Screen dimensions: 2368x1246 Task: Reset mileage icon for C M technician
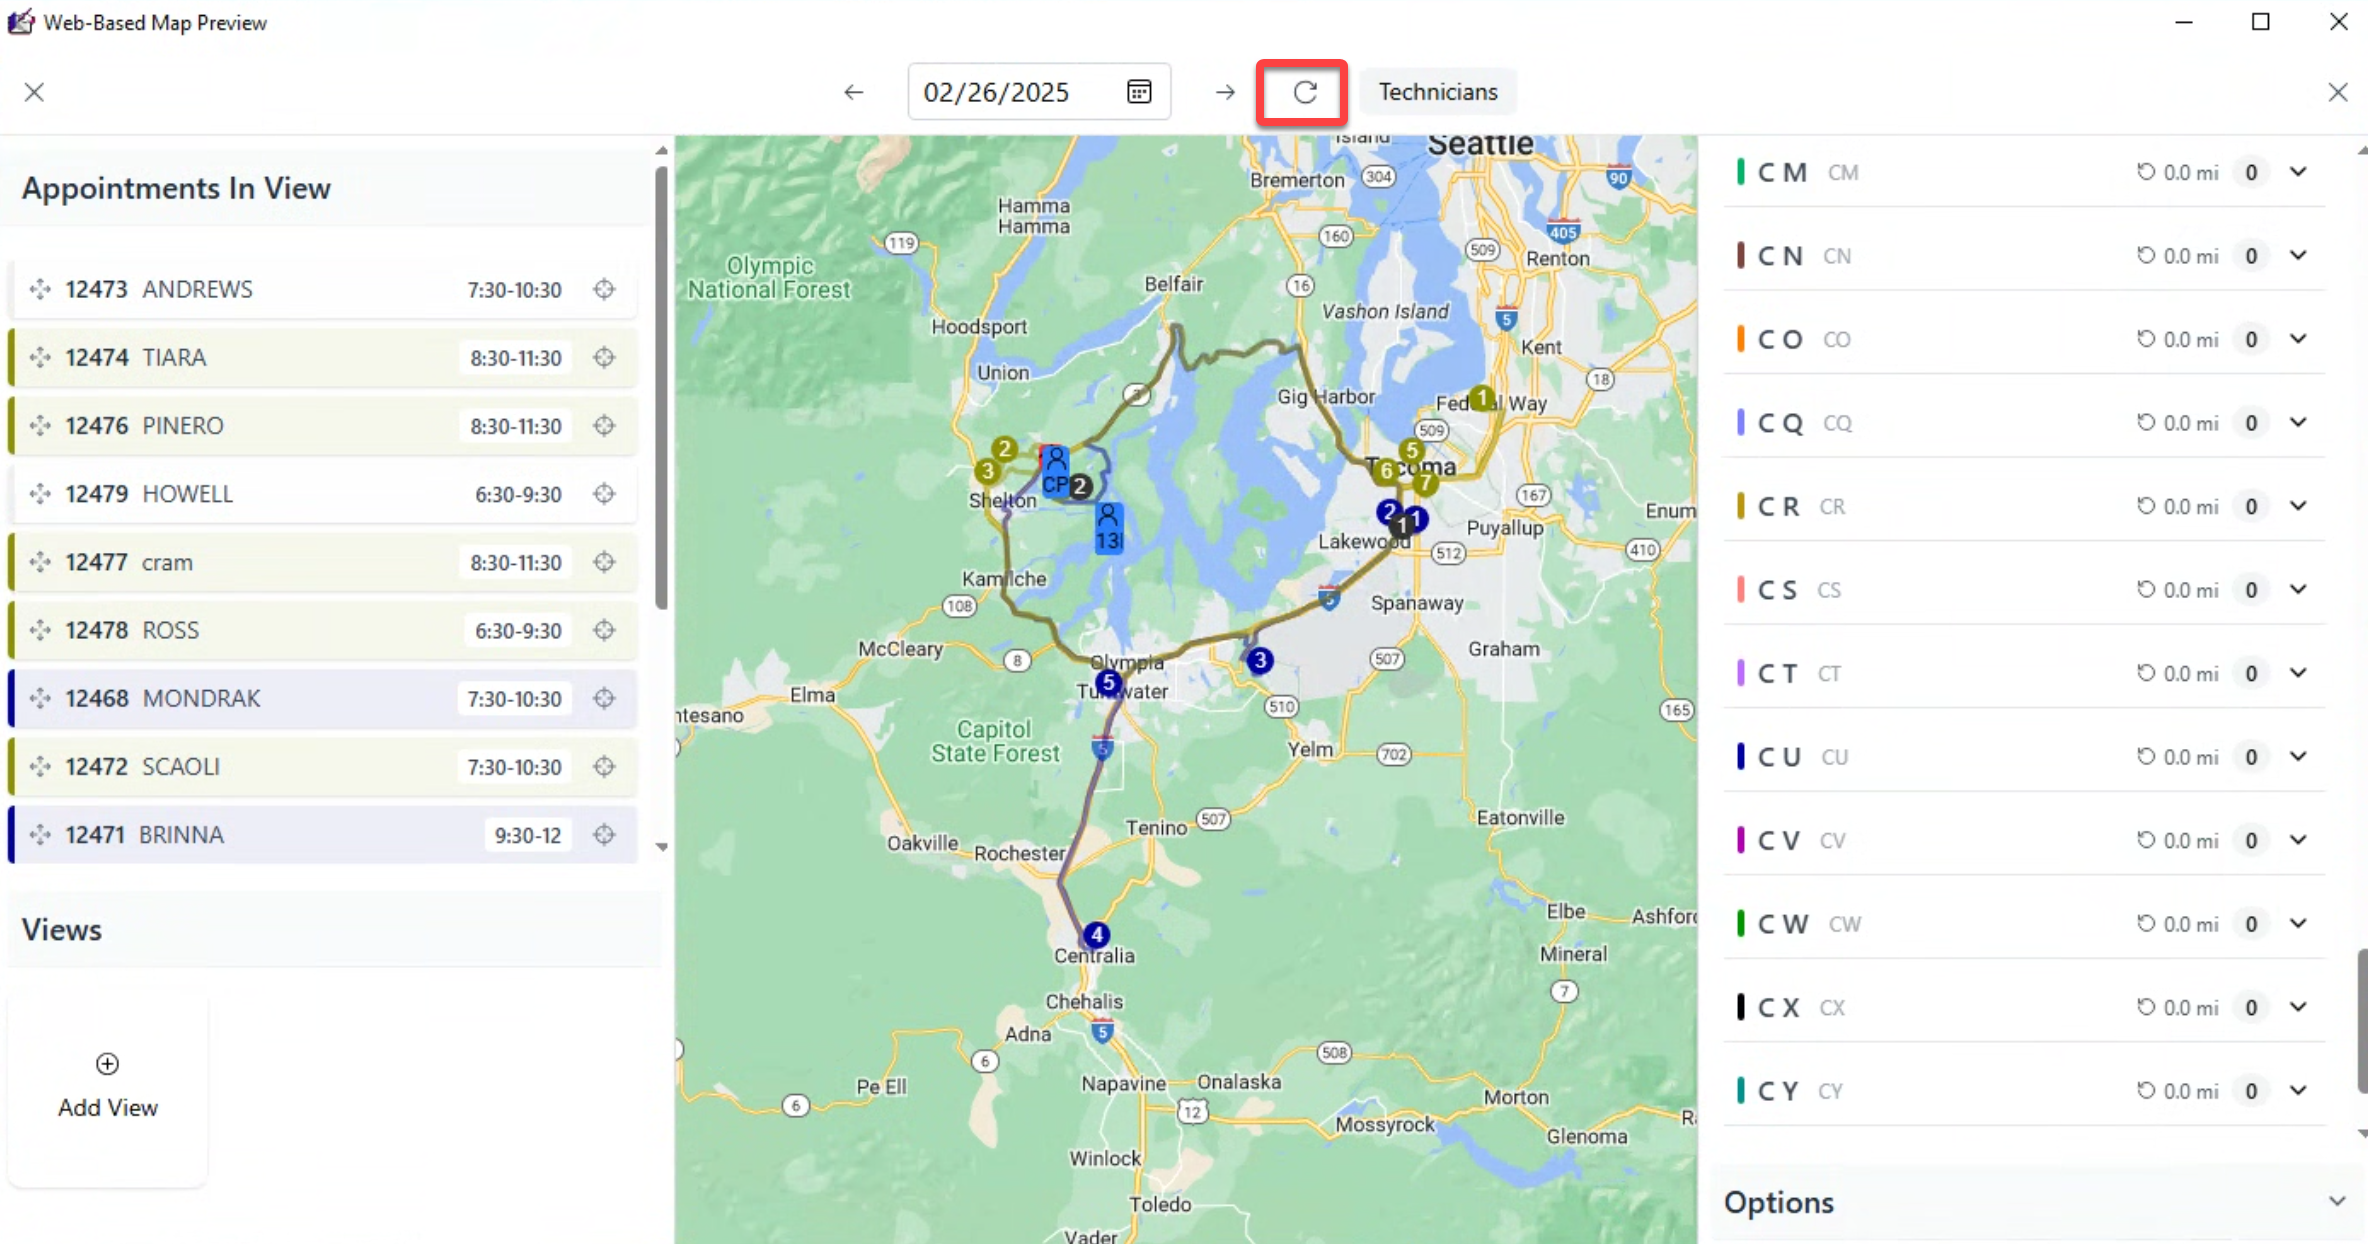coord(2145,172)
